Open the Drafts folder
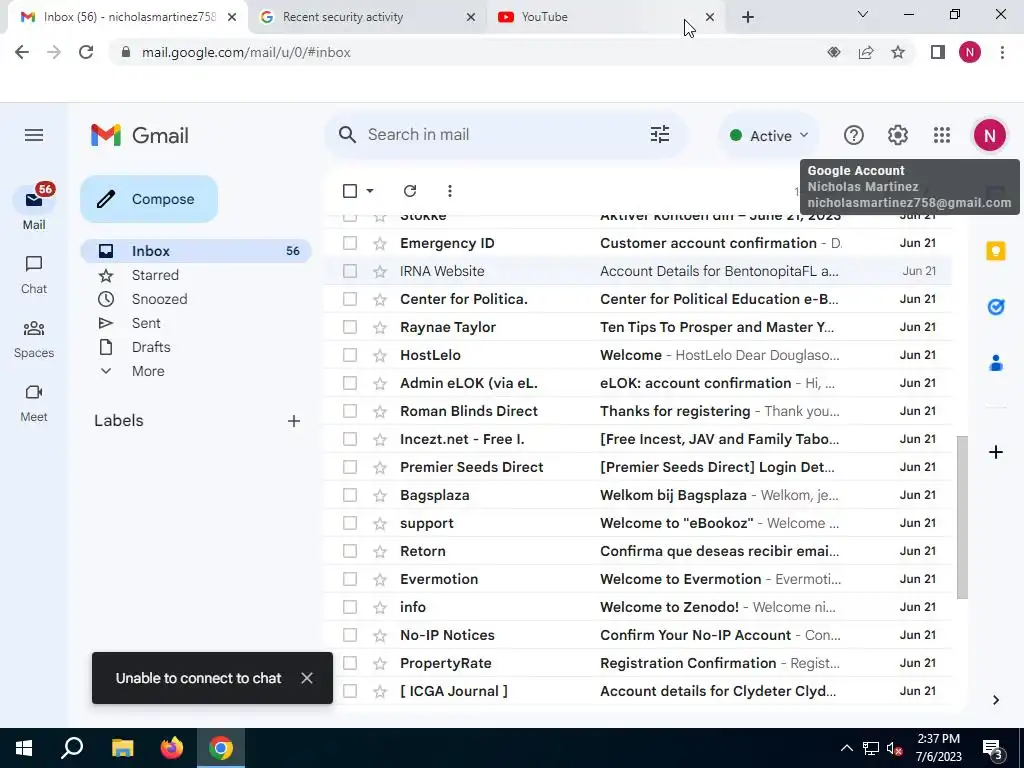This screenshot has width=1024, height=768. click(196, 347)
